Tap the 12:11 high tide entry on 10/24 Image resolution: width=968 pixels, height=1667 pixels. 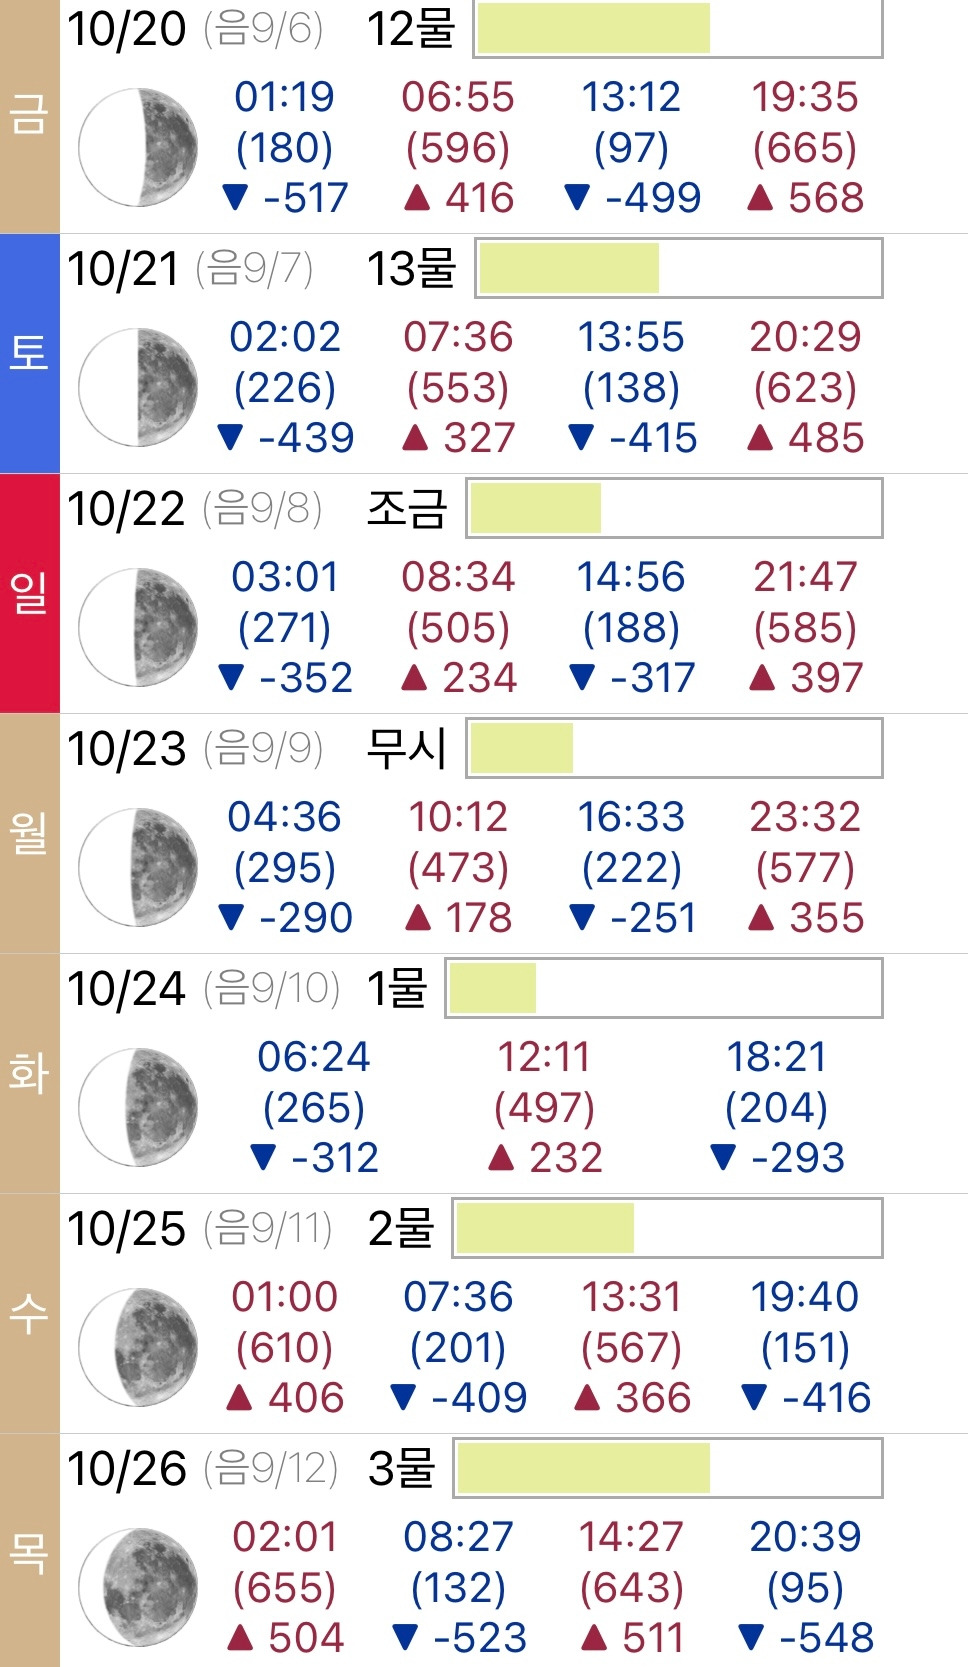pos(545,1108)
